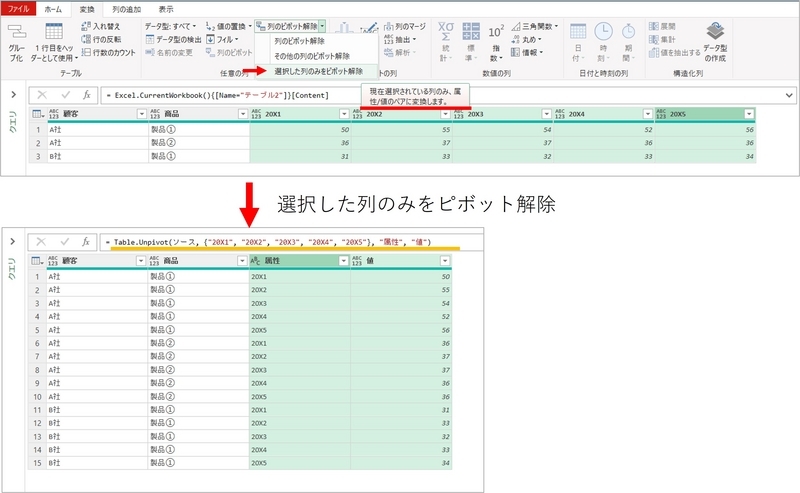This screenshot has height=493, width=800.
Task: Click データ型の作成 layers icon
Action: pyautogui.click(x=715, y=31)
